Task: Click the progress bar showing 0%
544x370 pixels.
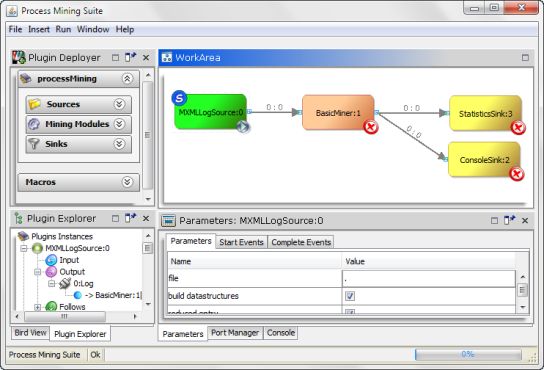Action: (468, 354)
